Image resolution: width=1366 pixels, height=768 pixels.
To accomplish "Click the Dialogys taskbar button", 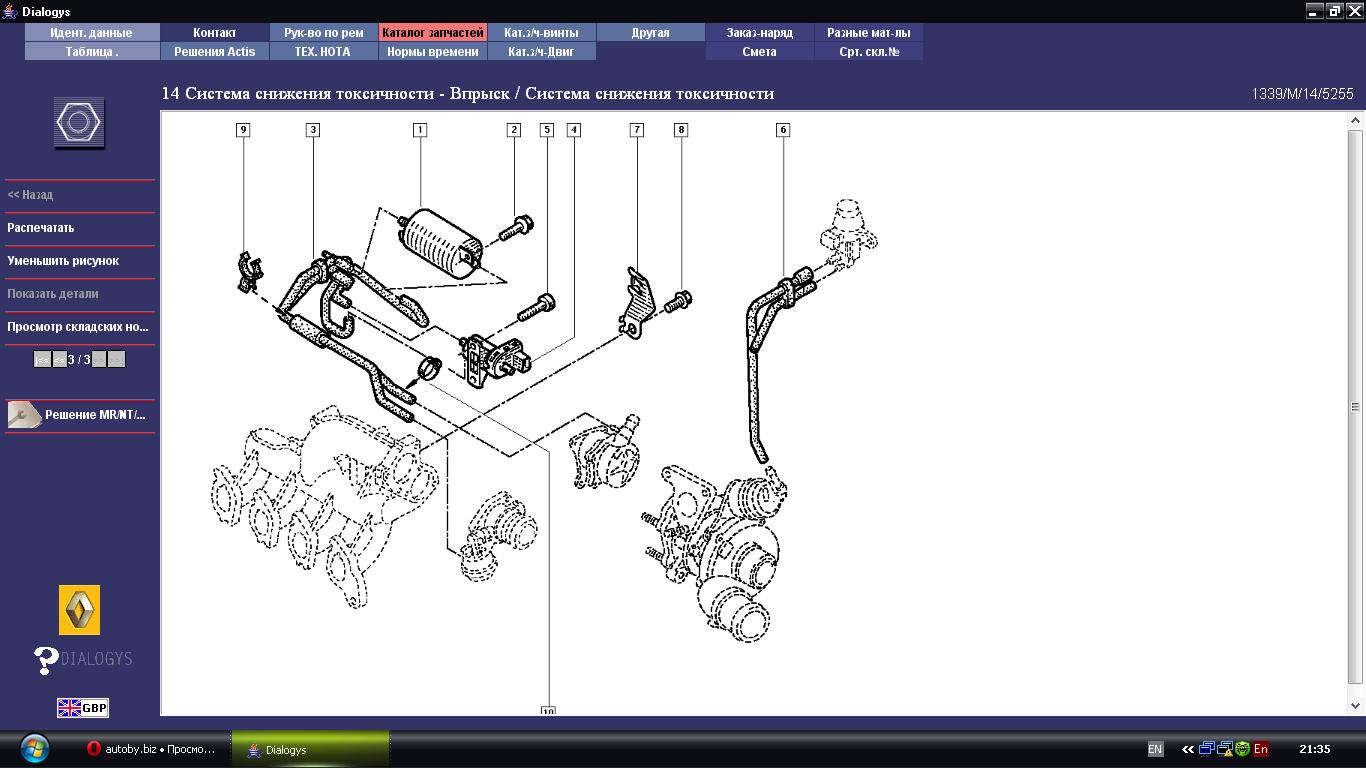I will tap(310, 750).
